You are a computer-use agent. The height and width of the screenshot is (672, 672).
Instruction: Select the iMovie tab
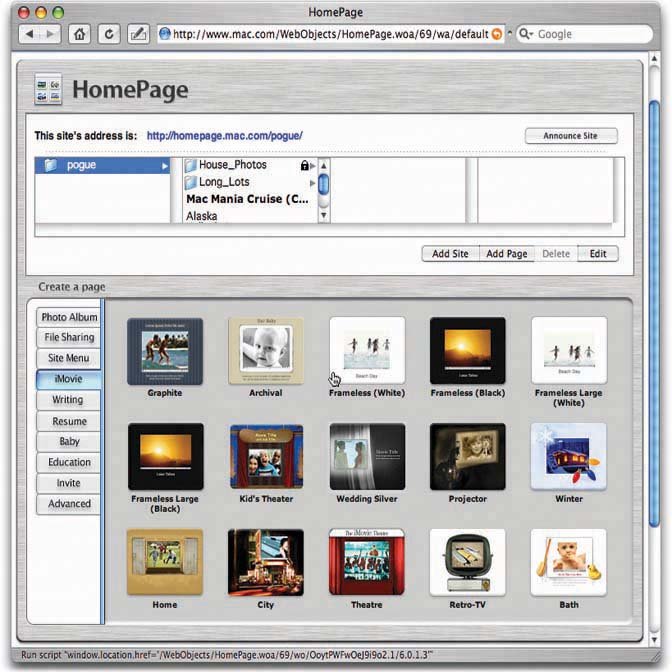69,379
